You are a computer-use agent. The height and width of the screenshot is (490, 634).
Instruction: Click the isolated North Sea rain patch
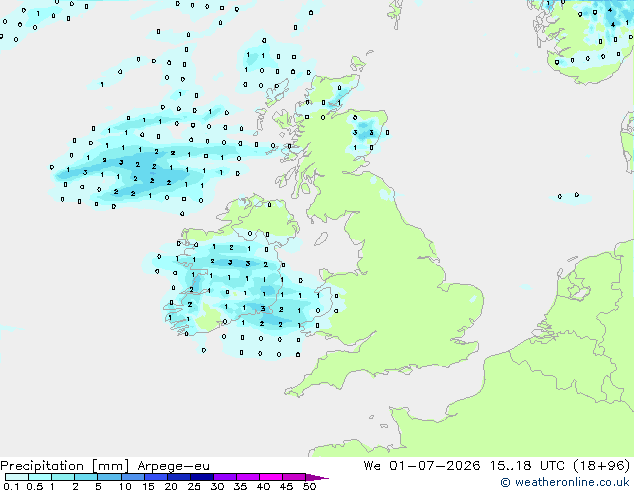tap(569, 198)
